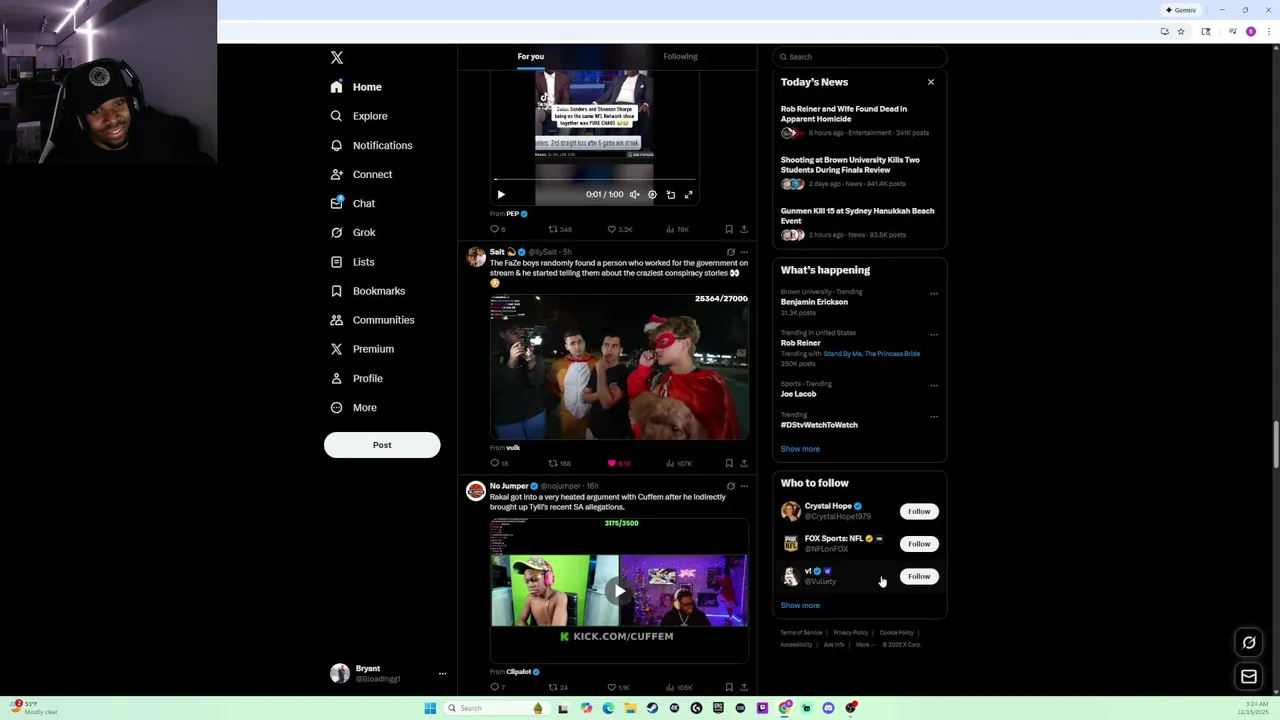Viewport: 1280px width, 720px height.
Task: Open Discord from the taskbar
Action: (828, 708)
